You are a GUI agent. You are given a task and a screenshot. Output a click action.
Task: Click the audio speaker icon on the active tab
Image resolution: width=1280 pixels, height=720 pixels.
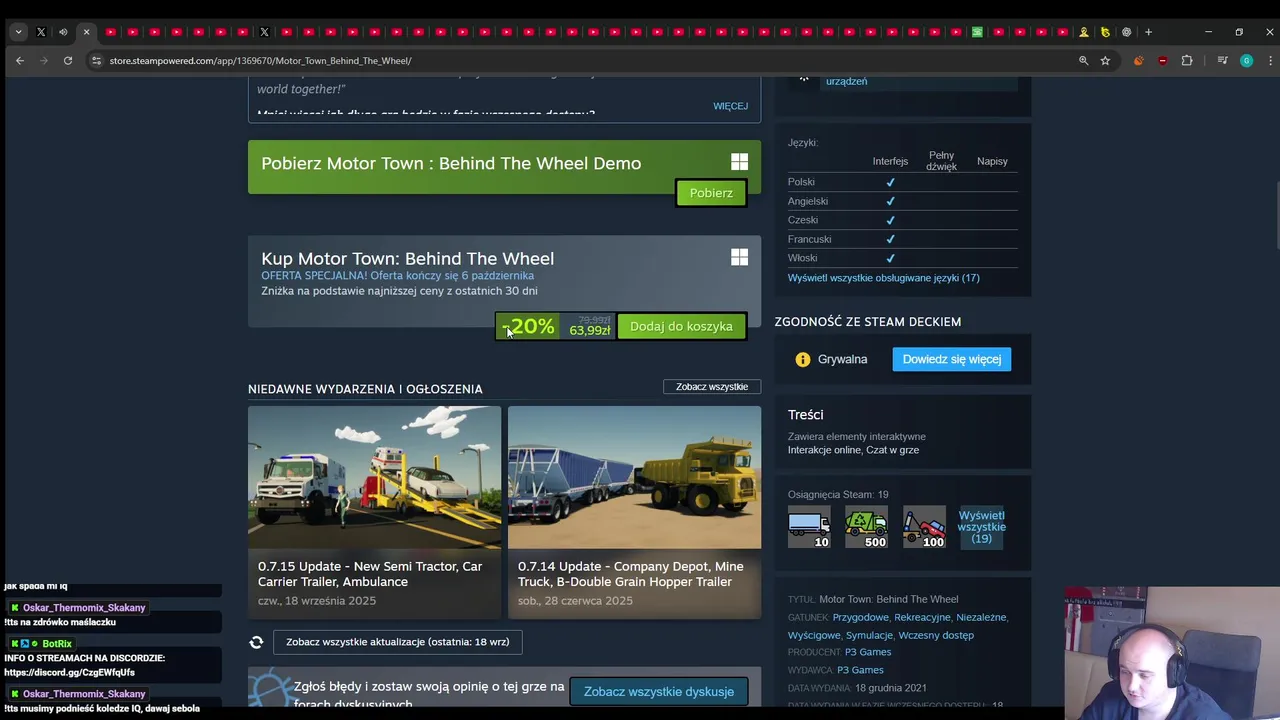(x=63, y=32)
